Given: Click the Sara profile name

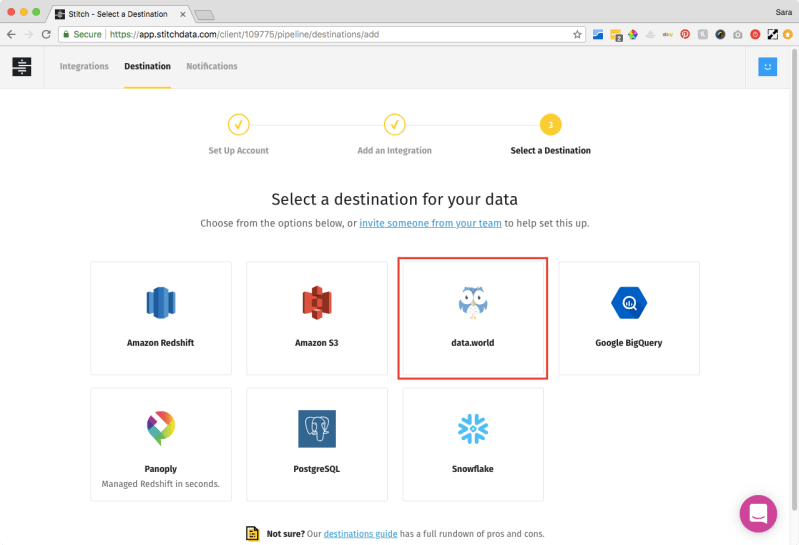Looking at the screenshot, I should tap(783, 12).
